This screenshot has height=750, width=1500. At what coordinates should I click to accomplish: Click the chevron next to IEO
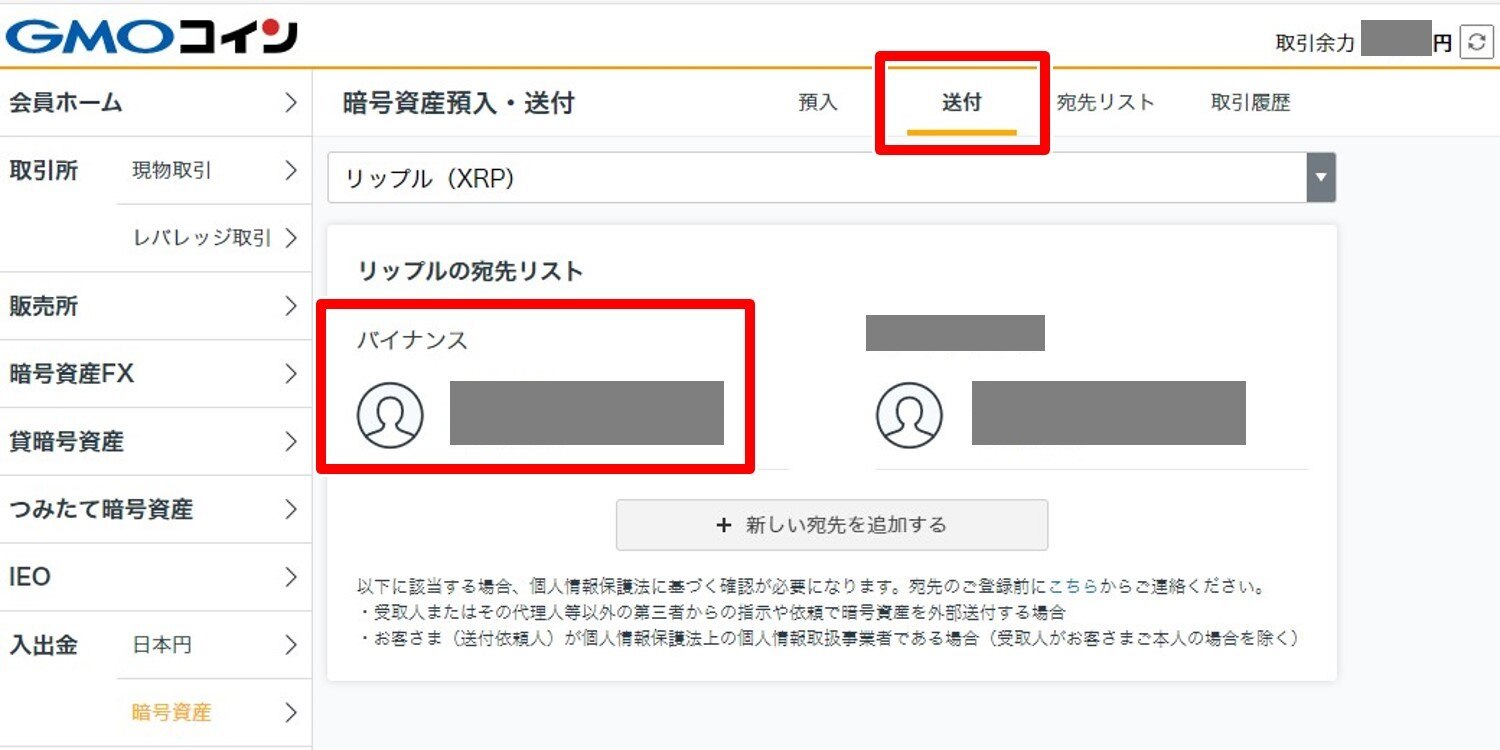(291, 577)
